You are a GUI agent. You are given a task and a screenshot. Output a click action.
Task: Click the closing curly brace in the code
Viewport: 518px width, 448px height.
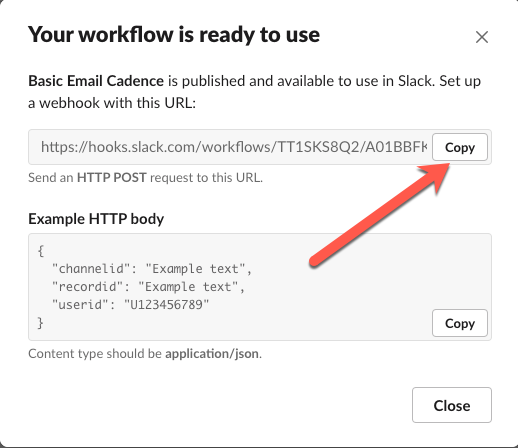click(x=41, y=323)
